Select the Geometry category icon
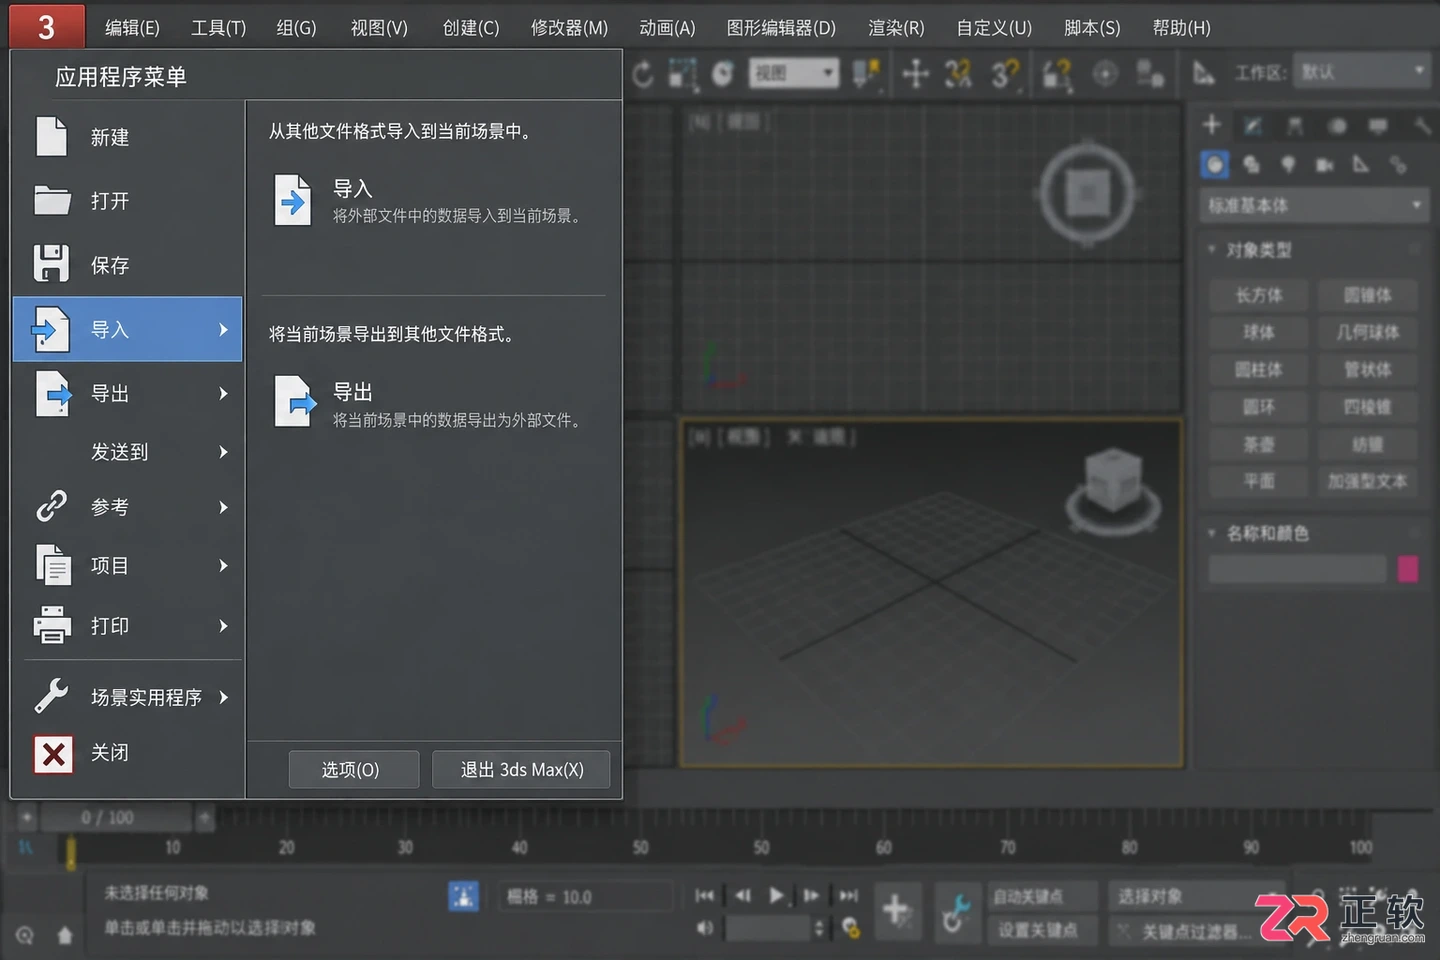Viewport: 1440px width, 960px height. [1214, 164]
